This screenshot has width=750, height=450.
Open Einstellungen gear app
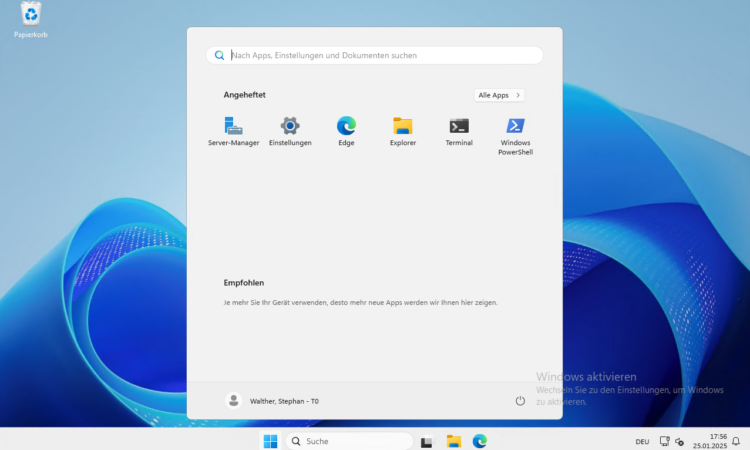point(290,131)
